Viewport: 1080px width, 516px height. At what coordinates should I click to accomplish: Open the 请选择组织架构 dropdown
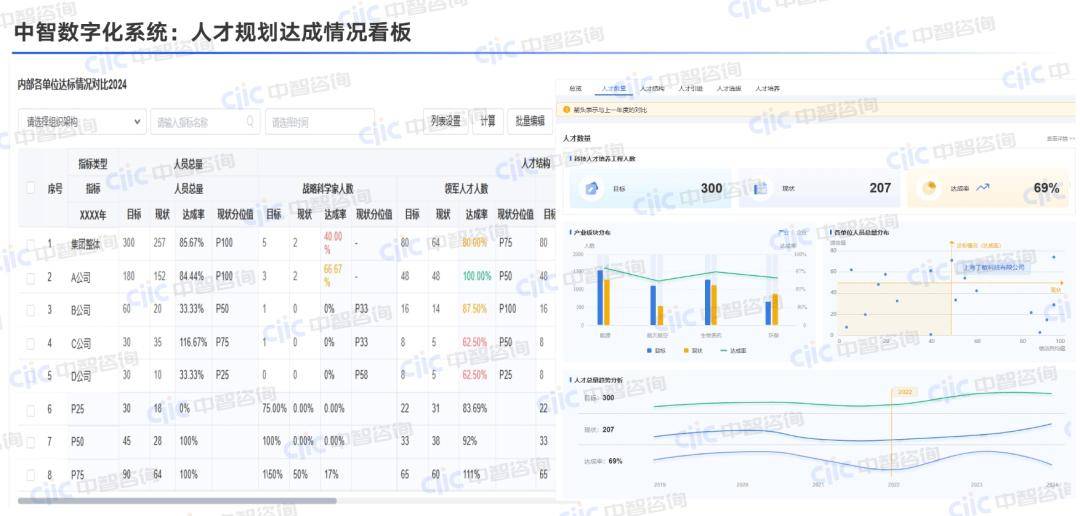click(82, 122)
